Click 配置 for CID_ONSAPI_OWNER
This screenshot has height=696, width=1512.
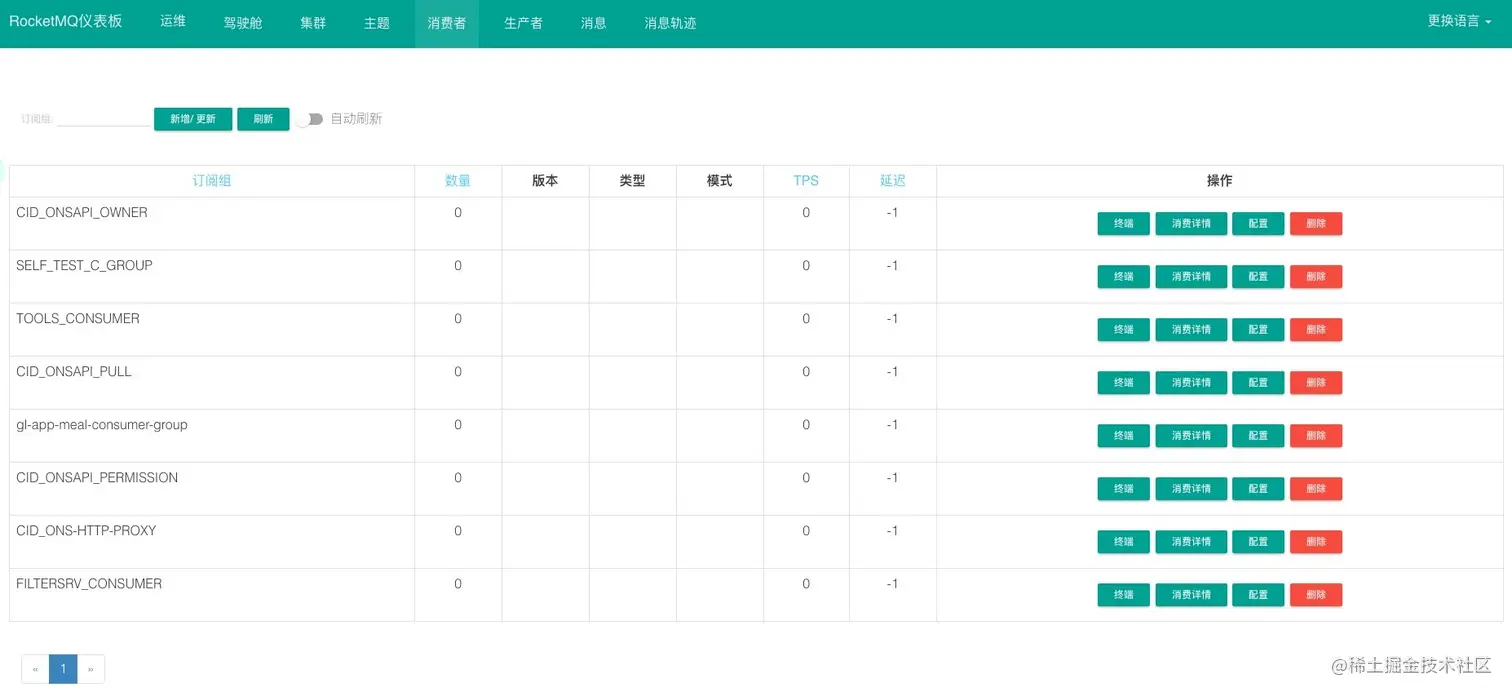click(1258, 224)
